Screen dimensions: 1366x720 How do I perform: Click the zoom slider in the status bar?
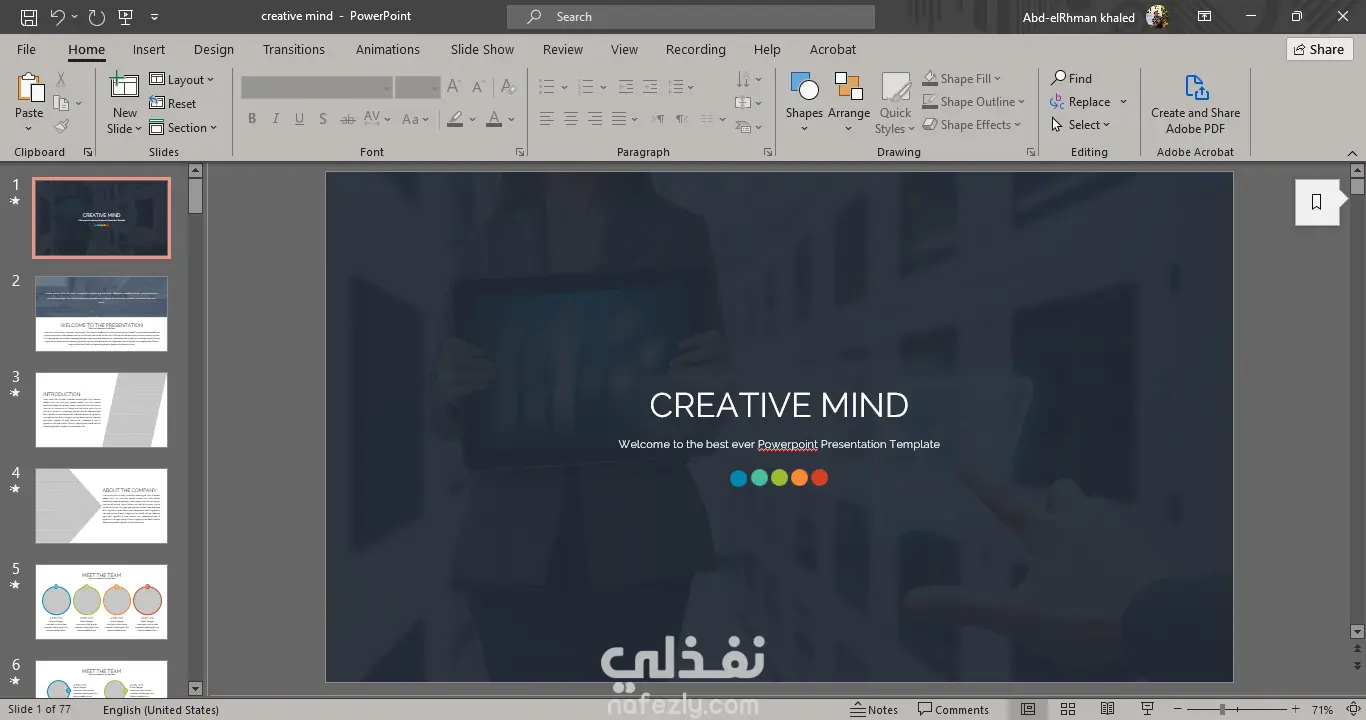point(1236,710)
